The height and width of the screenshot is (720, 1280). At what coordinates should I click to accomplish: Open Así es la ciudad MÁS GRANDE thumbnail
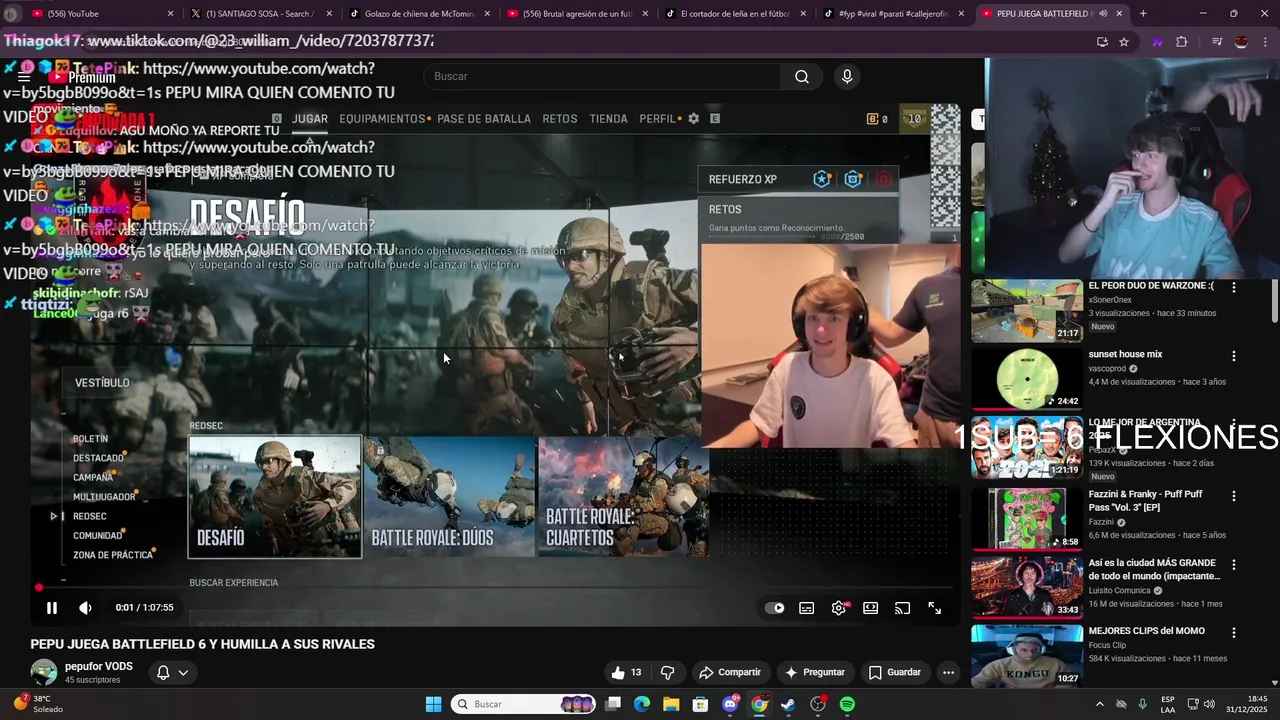point(1026,588)
